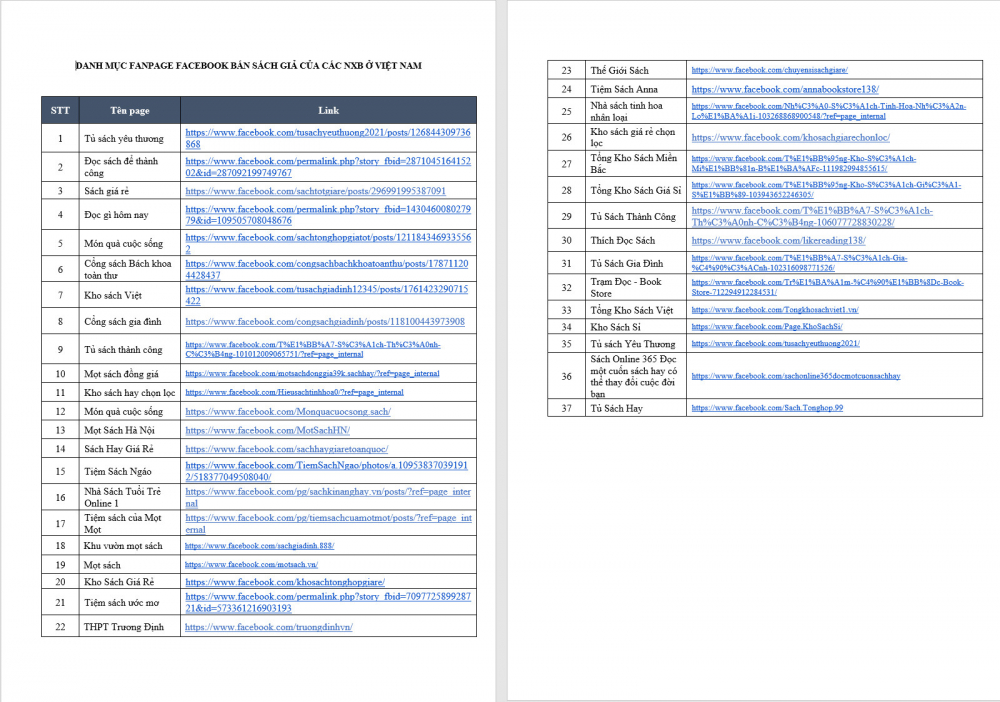1000x702 pixels.
Task: Click the khosachtonghopgiare link
Action: [286, 581]
